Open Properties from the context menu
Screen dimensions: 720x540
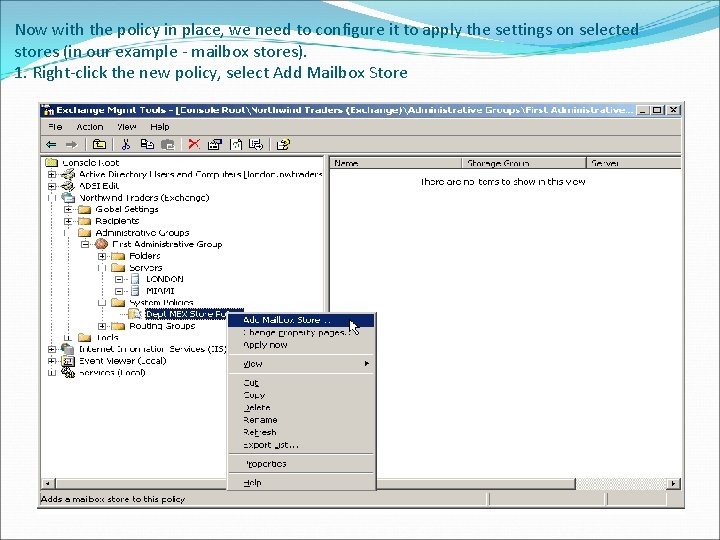302,464
